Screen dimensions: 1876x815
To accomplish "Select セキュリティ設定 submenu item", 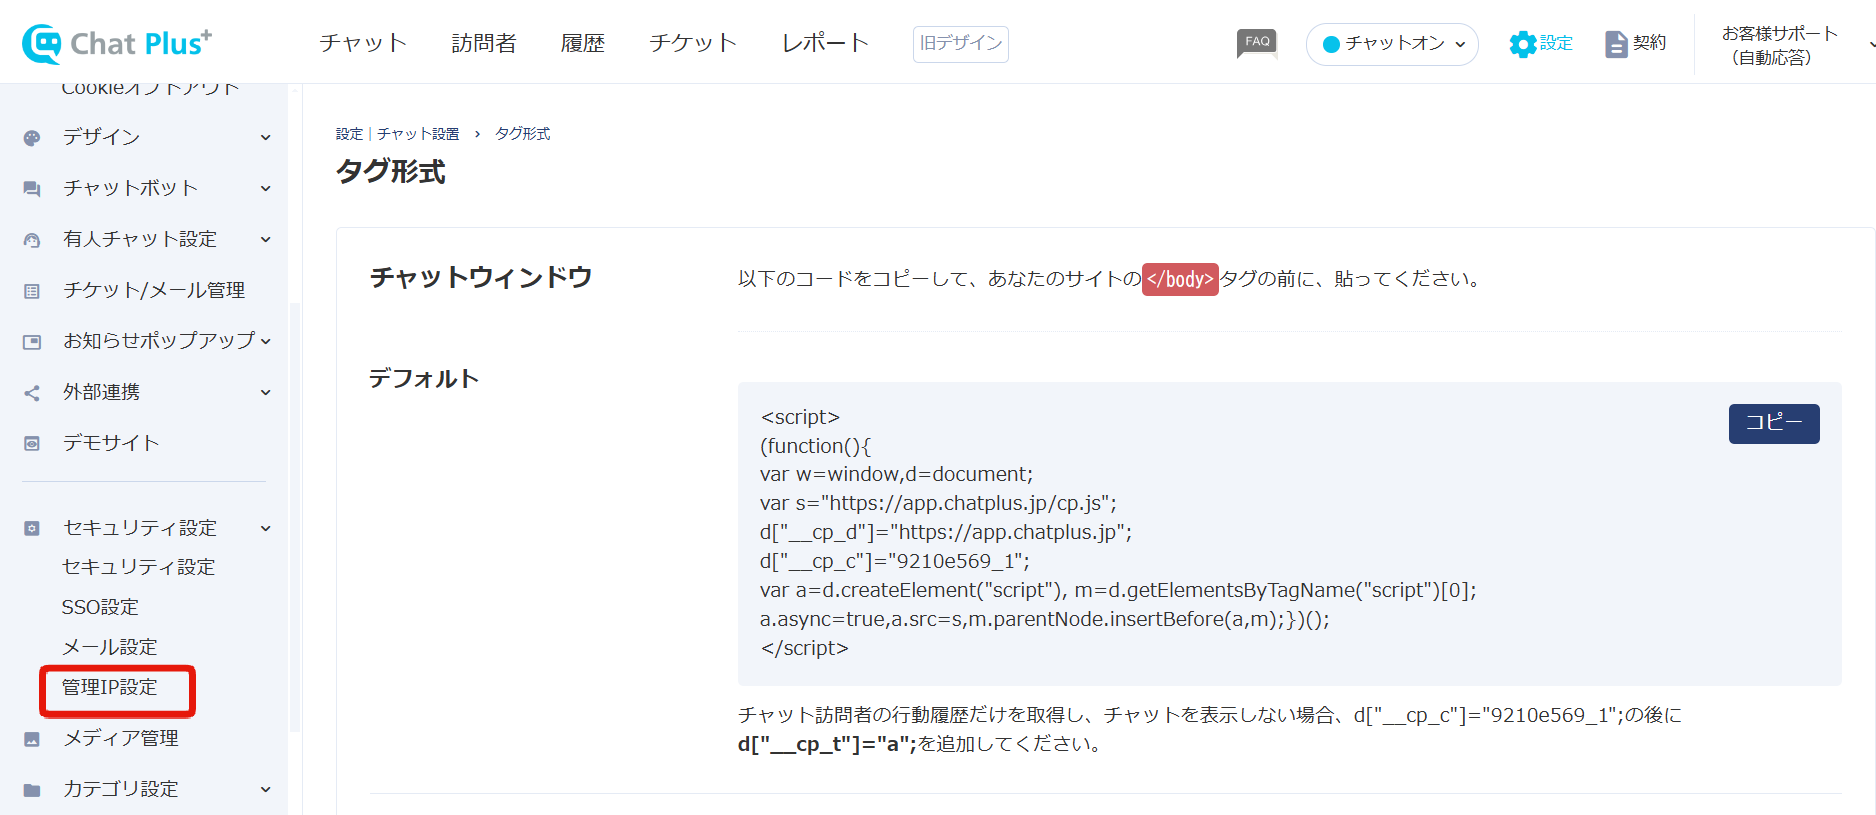I will click(x=138, y=567).
